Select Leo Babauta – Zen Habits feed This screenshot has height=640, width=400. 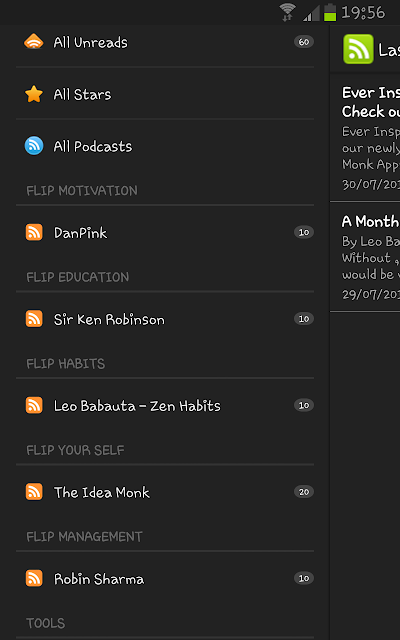point(165,405)
